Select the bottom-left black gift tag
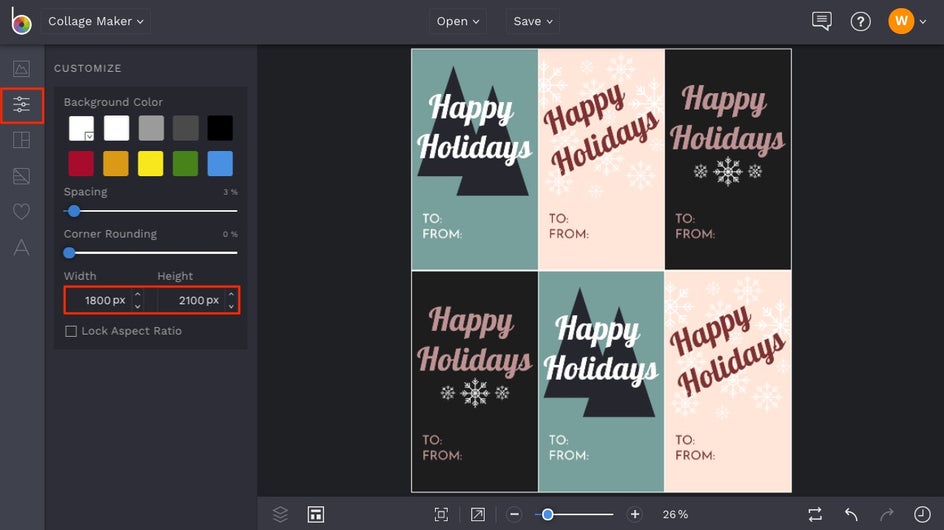The image size is (944, 530). coord(474,381)
